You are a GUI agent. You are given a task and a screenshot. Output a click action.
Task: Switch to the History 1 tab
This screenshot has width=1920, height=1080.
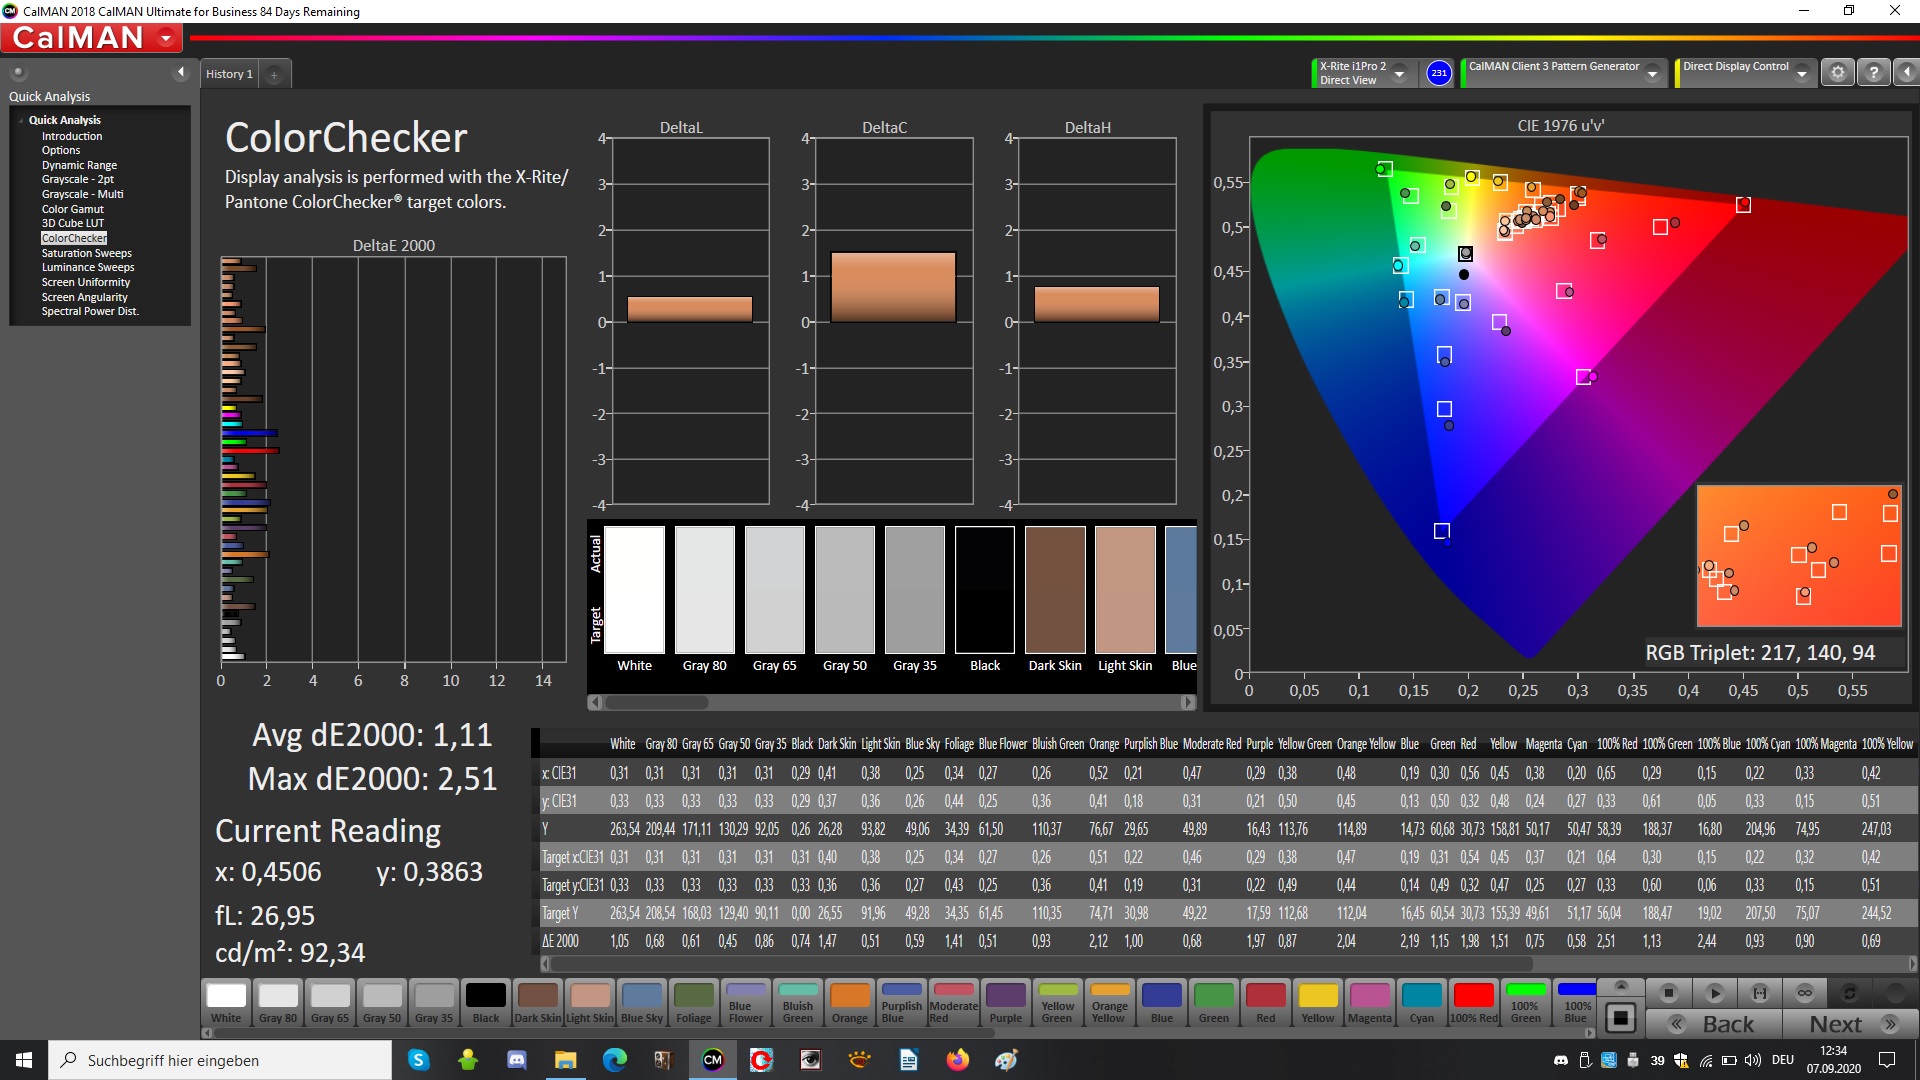pos(229,74)
